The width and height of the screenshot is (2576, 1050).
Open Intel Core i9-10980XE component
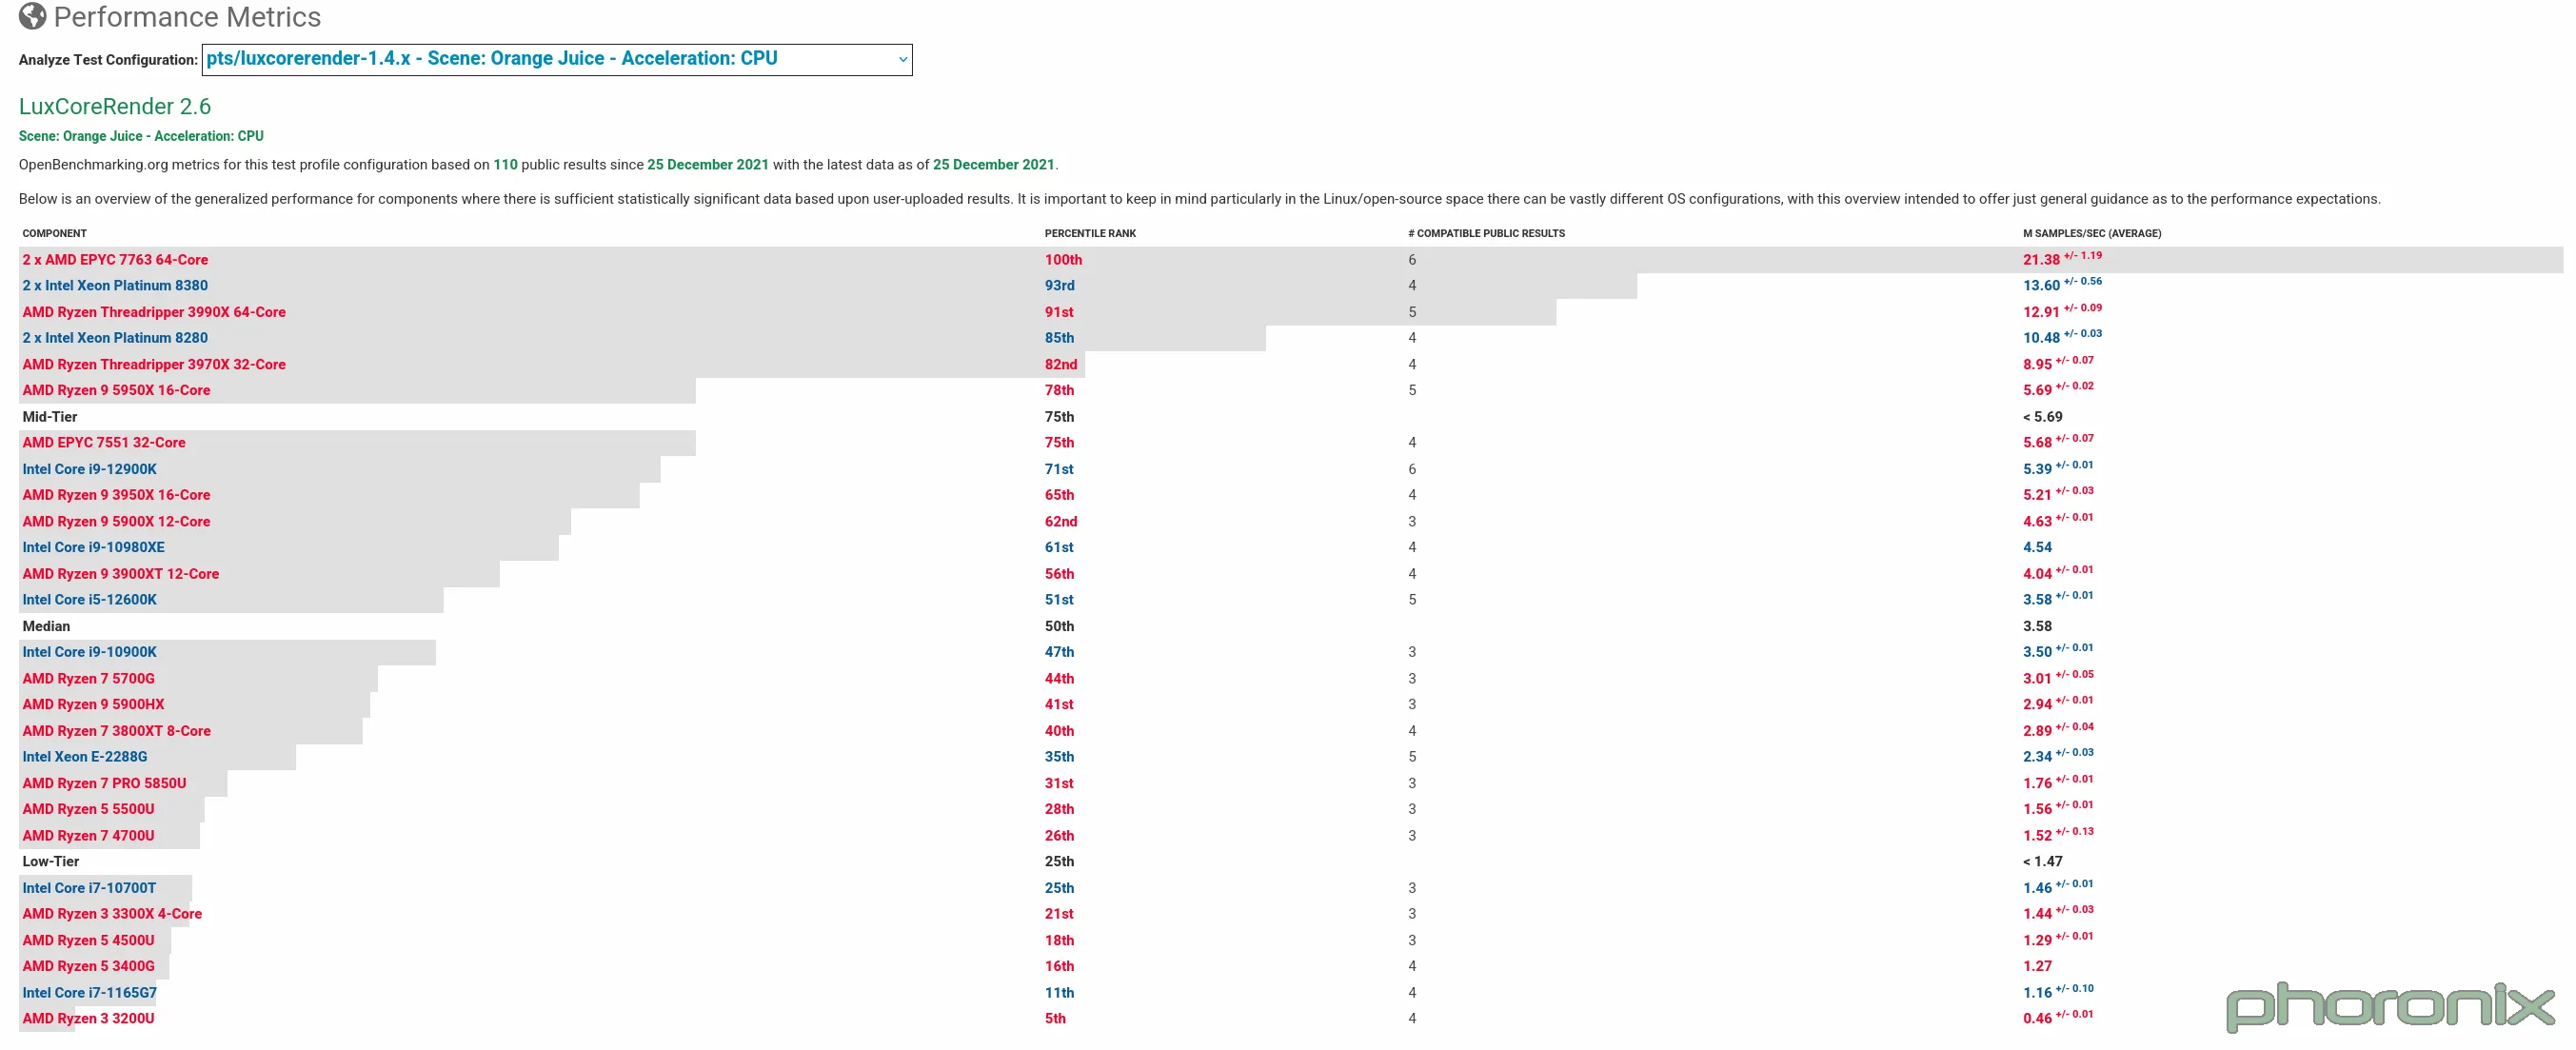click(94, 548)
